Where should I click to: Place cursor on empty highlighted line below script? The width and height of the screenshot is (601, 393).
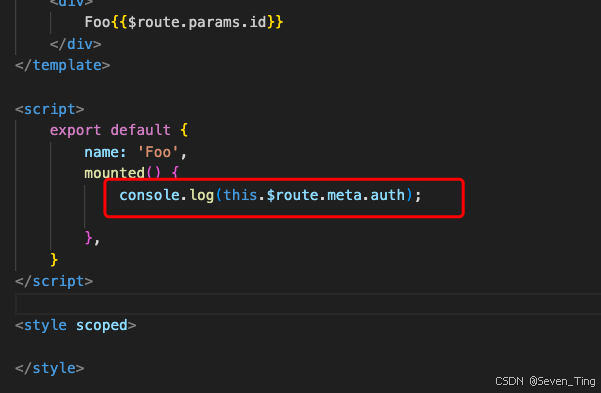pos(308,304)
